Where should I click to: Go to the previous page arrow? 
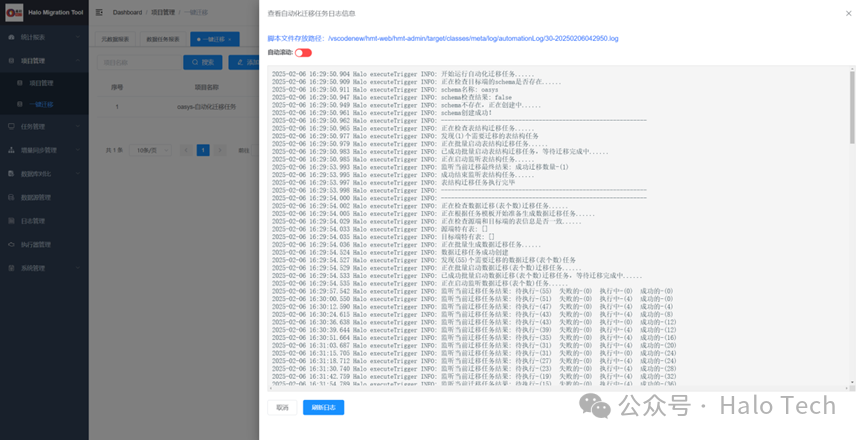tap(186, 150)
